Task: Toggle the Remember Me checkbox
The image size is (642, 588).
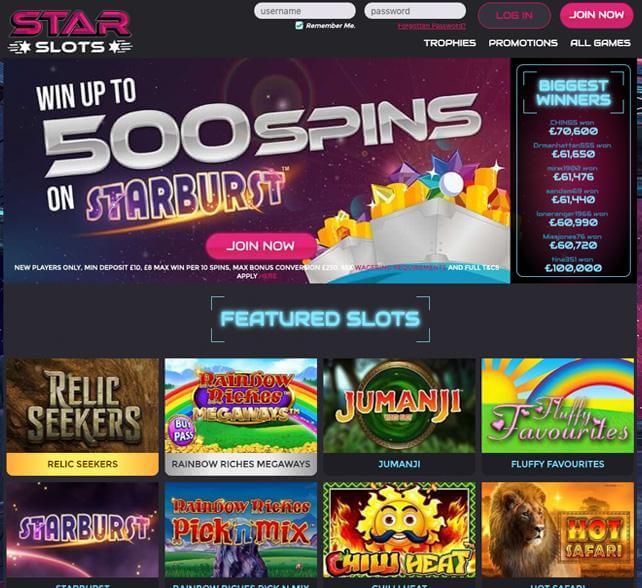Action: (299, 26)
